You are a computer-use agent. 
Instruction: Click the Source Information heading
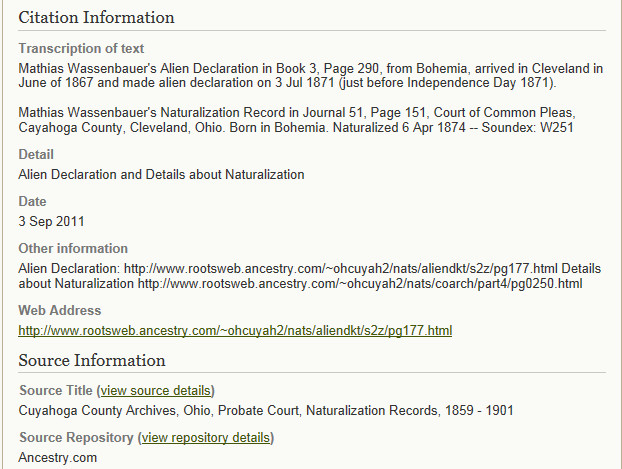92,360
